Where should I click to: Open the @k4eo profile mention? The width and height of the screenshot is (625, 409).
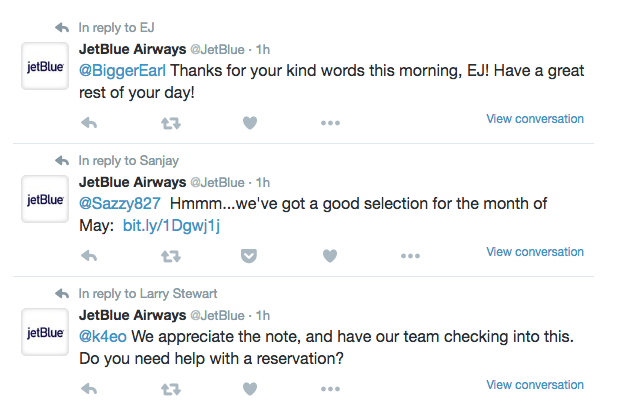point(103,336)
